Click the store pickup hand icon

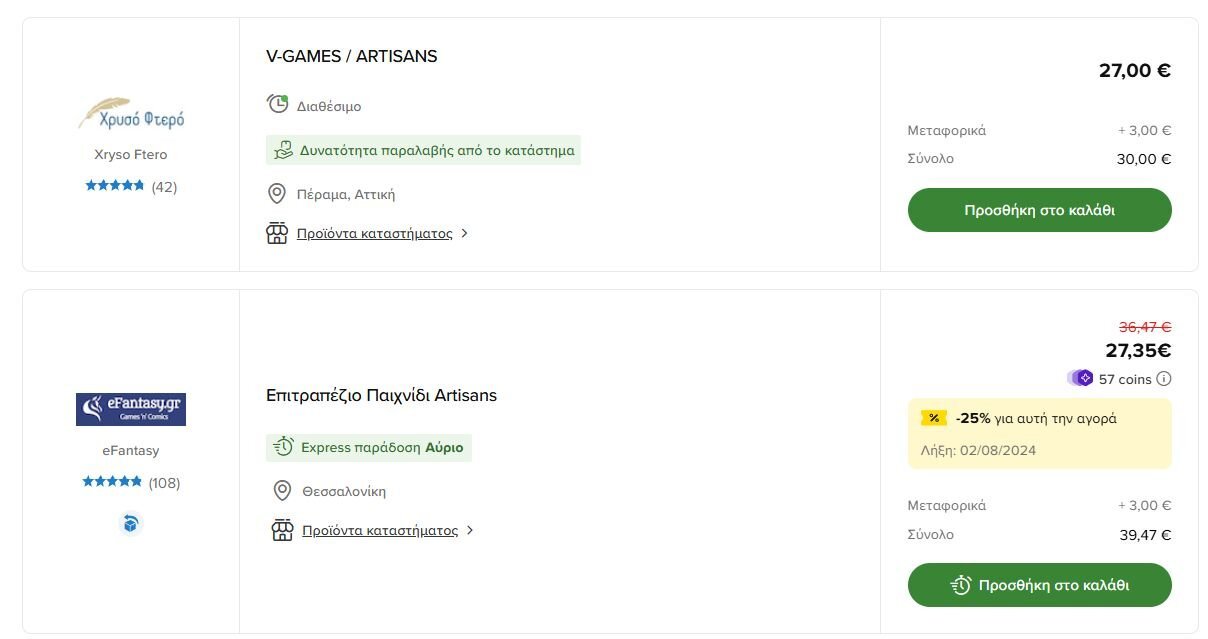(283, 150)
